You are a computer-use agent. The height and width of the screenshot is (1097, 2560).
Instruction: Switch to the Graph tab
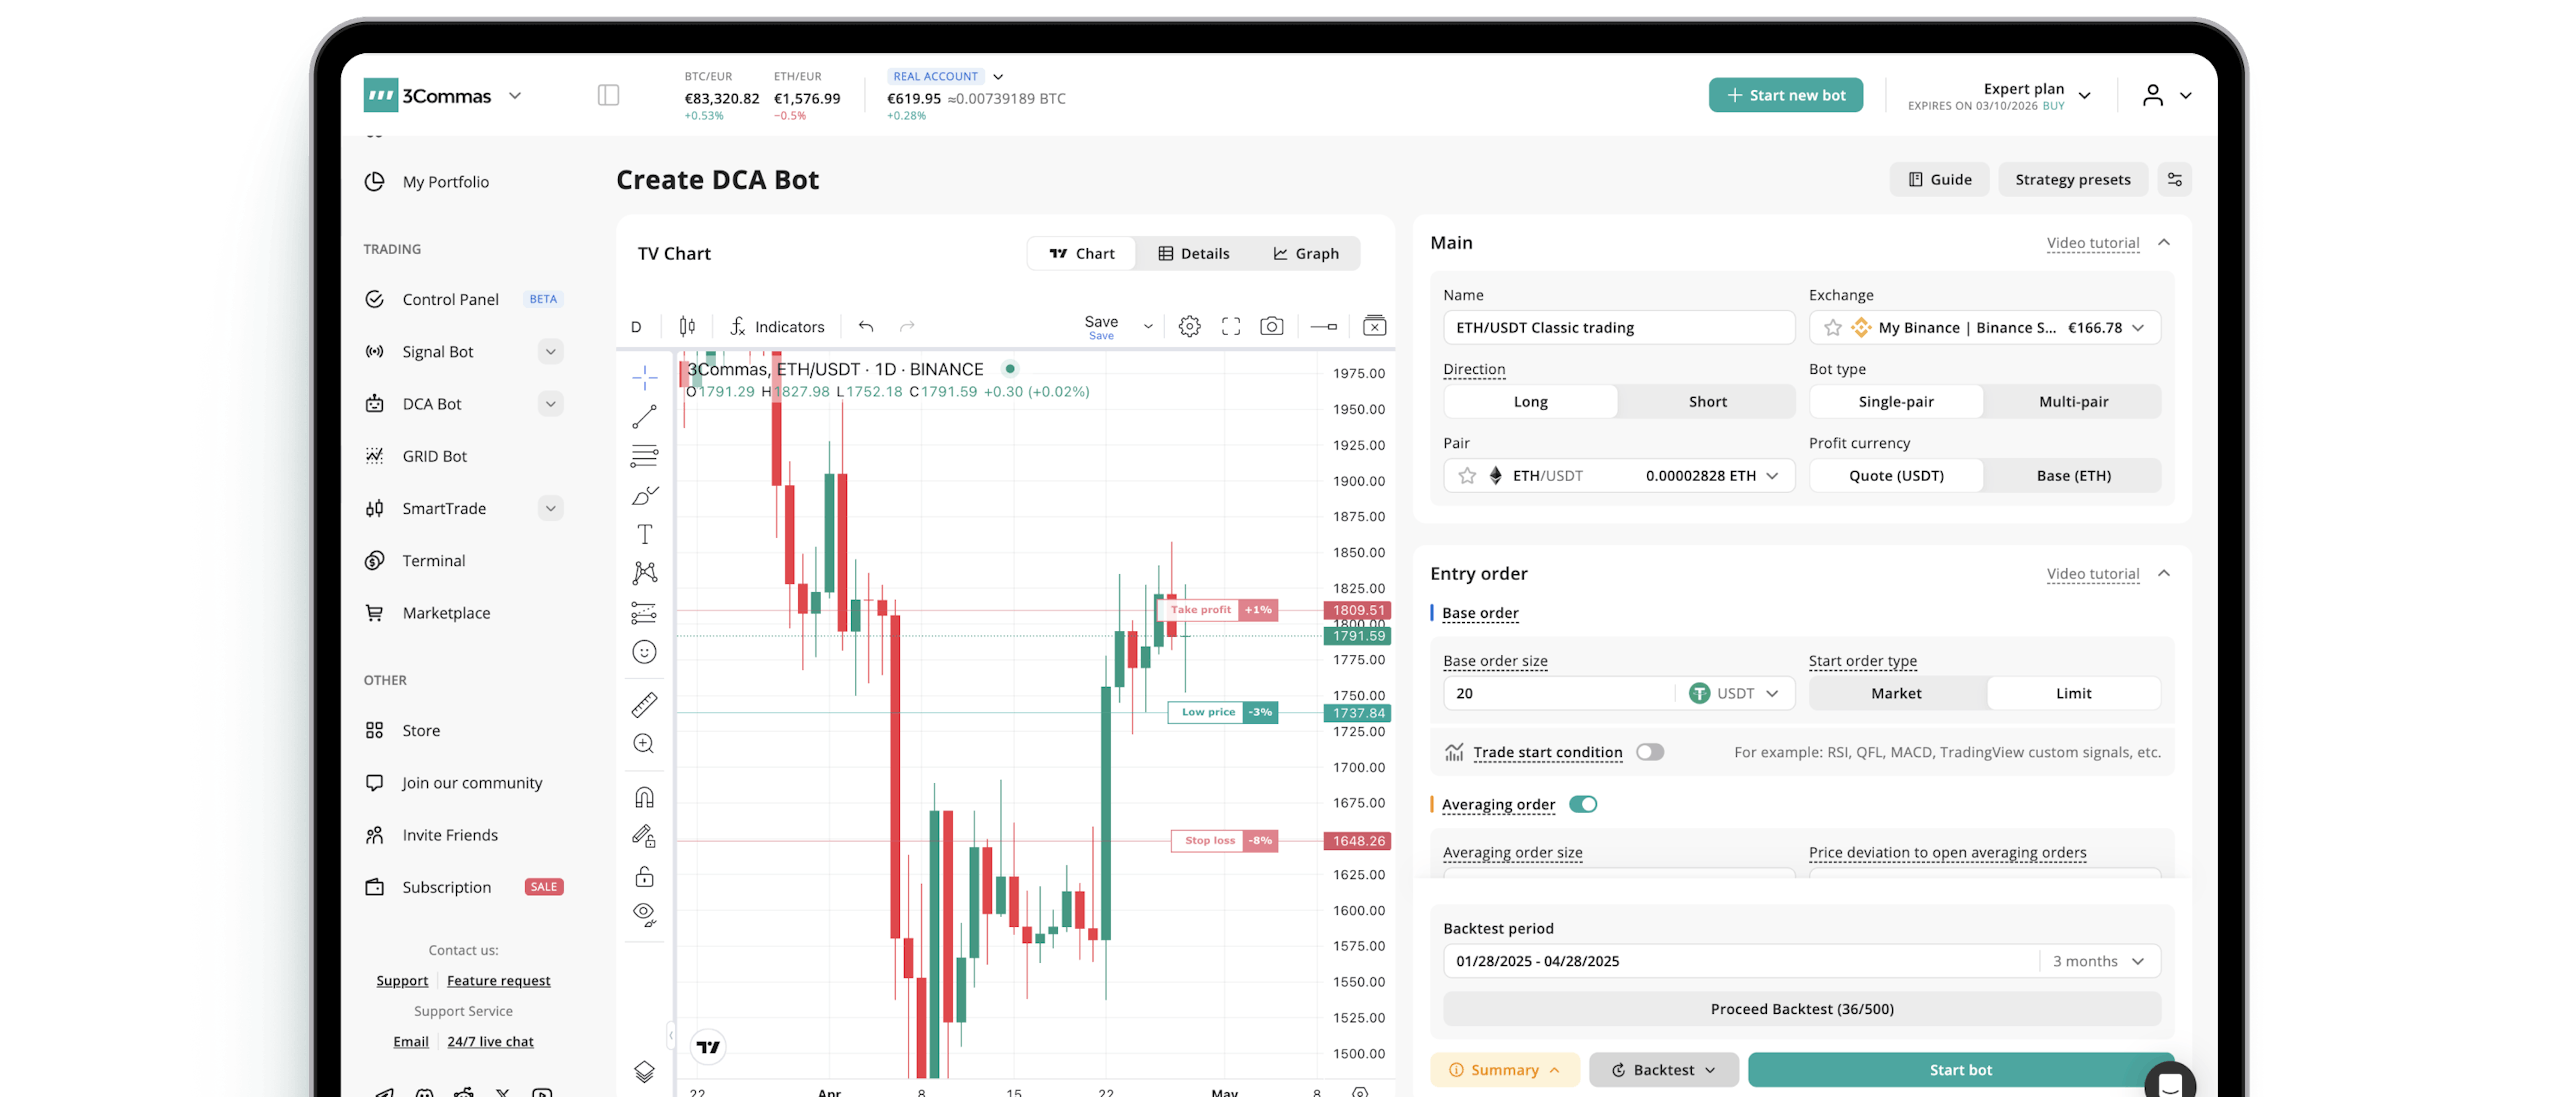[x=1305, y=254]
